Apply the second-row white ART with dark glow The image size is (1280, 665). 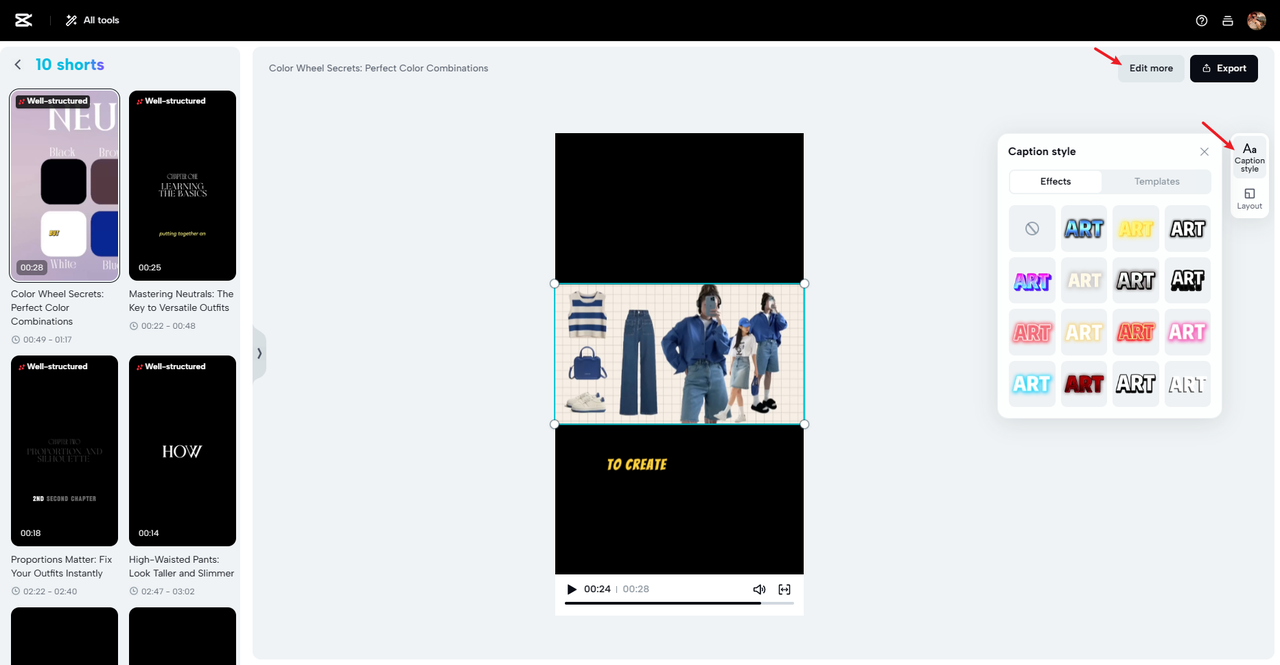pos(1136,281)
